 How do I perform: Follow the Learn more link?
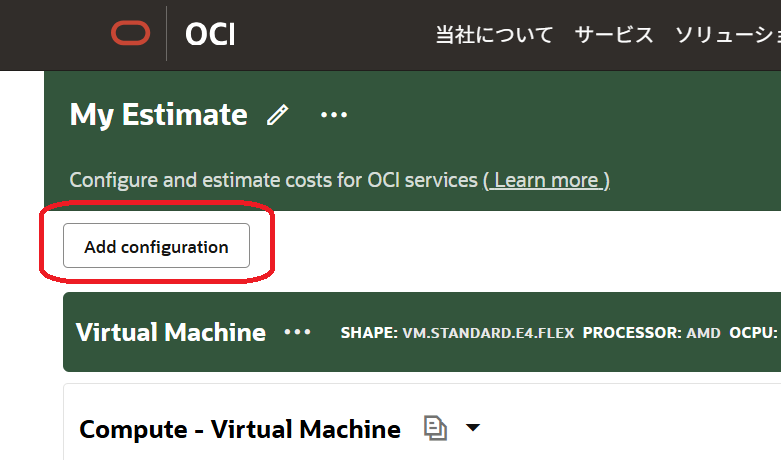pos(546,180)
